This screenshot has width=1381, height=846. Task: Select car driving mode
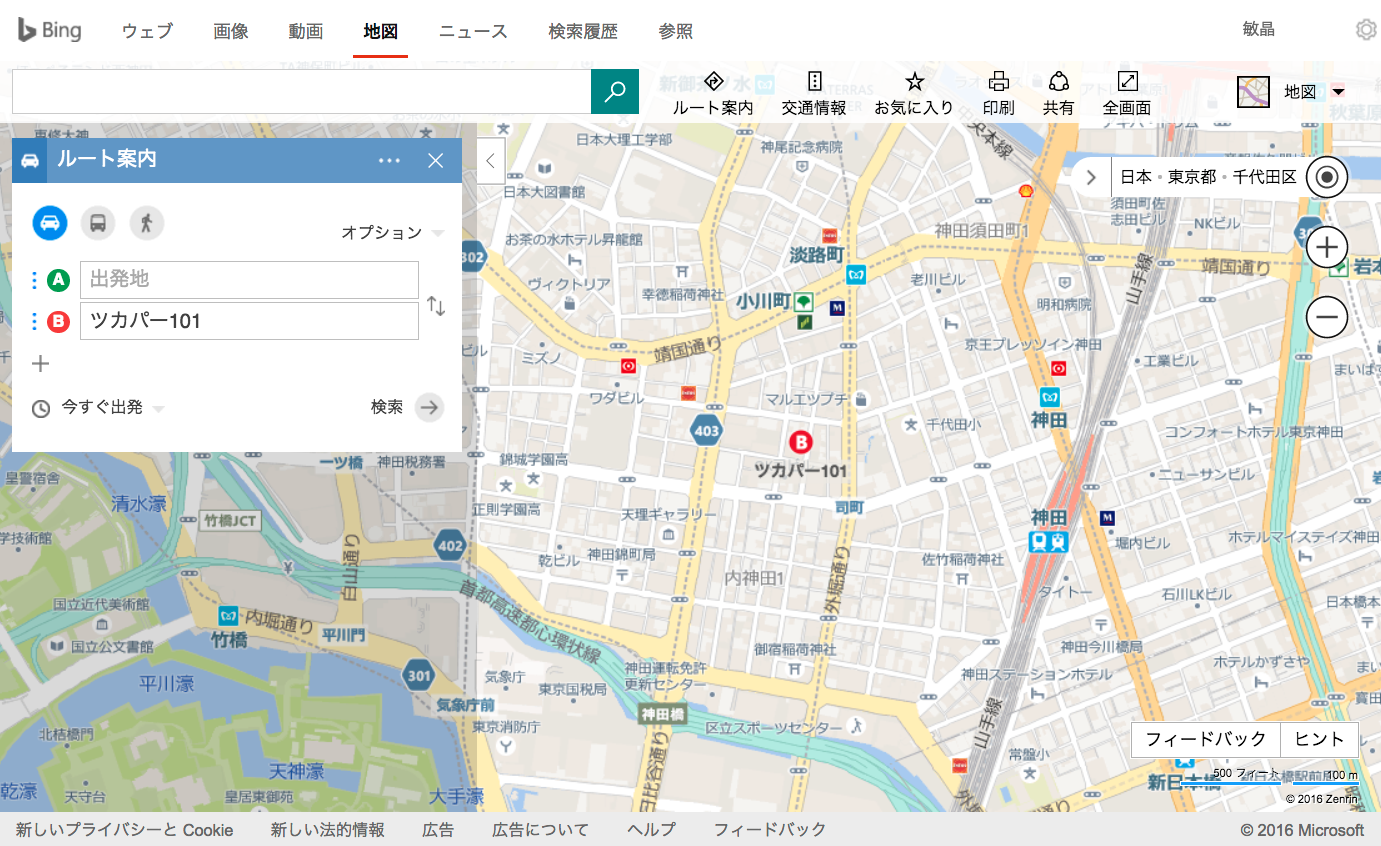click(50, 222)
